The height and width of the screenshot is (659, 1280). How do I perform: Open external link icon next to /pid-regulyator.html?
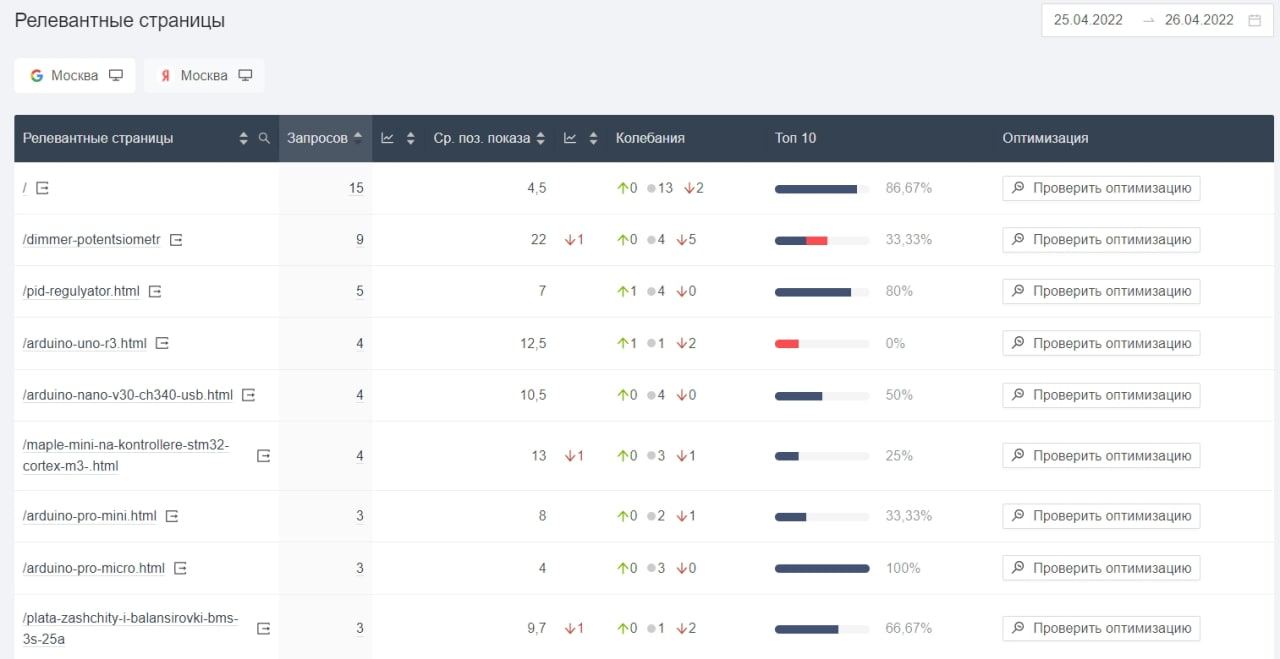point(155,292)
